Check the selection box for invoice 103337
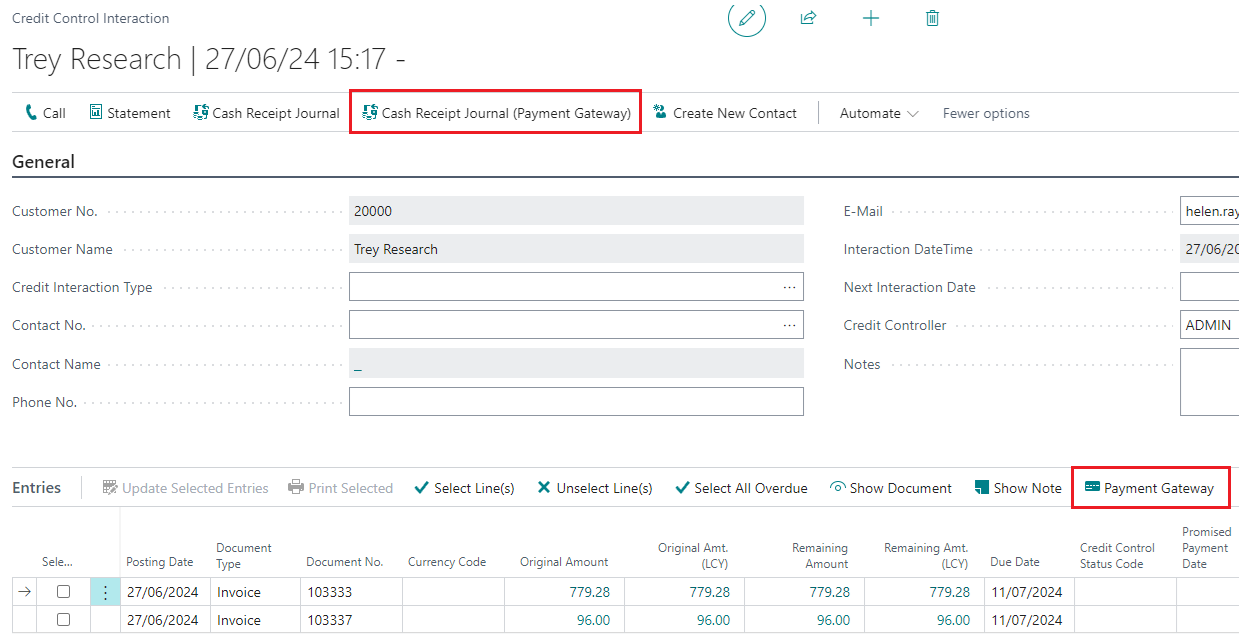The height and width of the screenshot is (637, 1251). [x=63, y=619]
